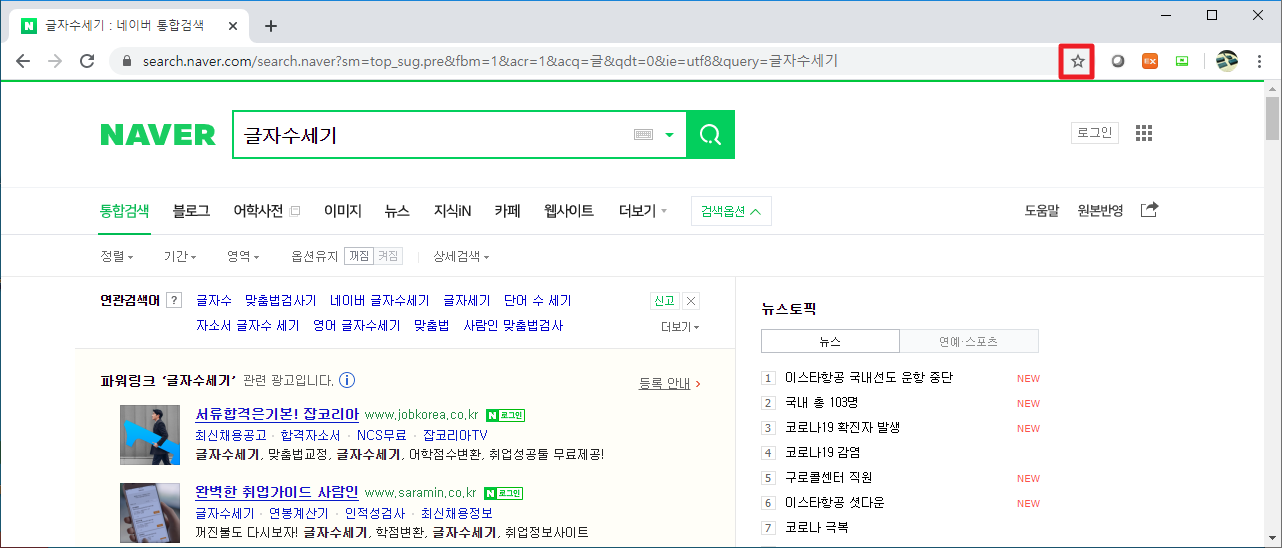Open 서류합격은기본! 잡코리아 ad link
1282x548 pixels.
(x=277, y=413)
